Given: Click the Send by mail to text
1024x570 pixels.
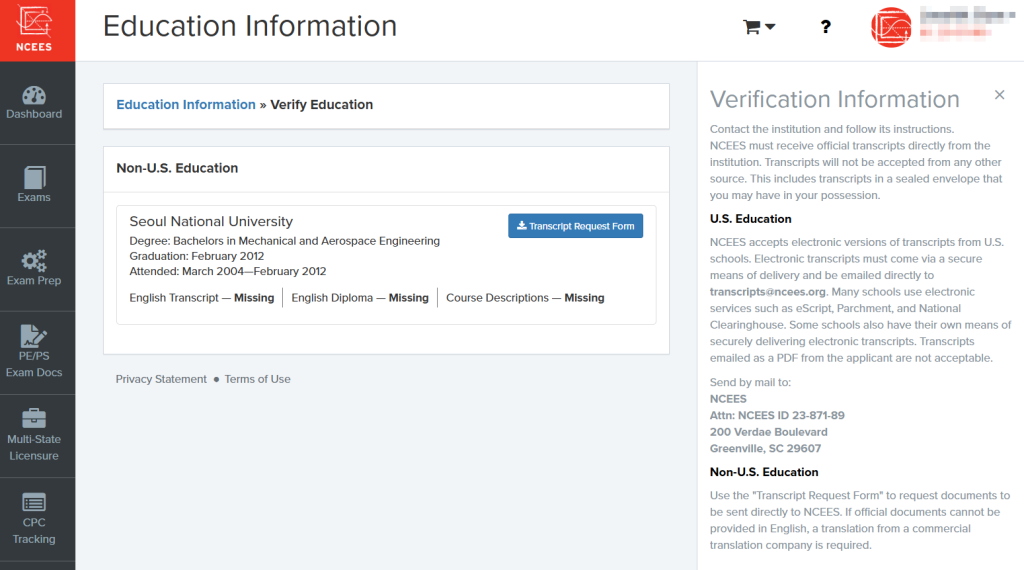Looking at the screenshot, I should [750, 382].
